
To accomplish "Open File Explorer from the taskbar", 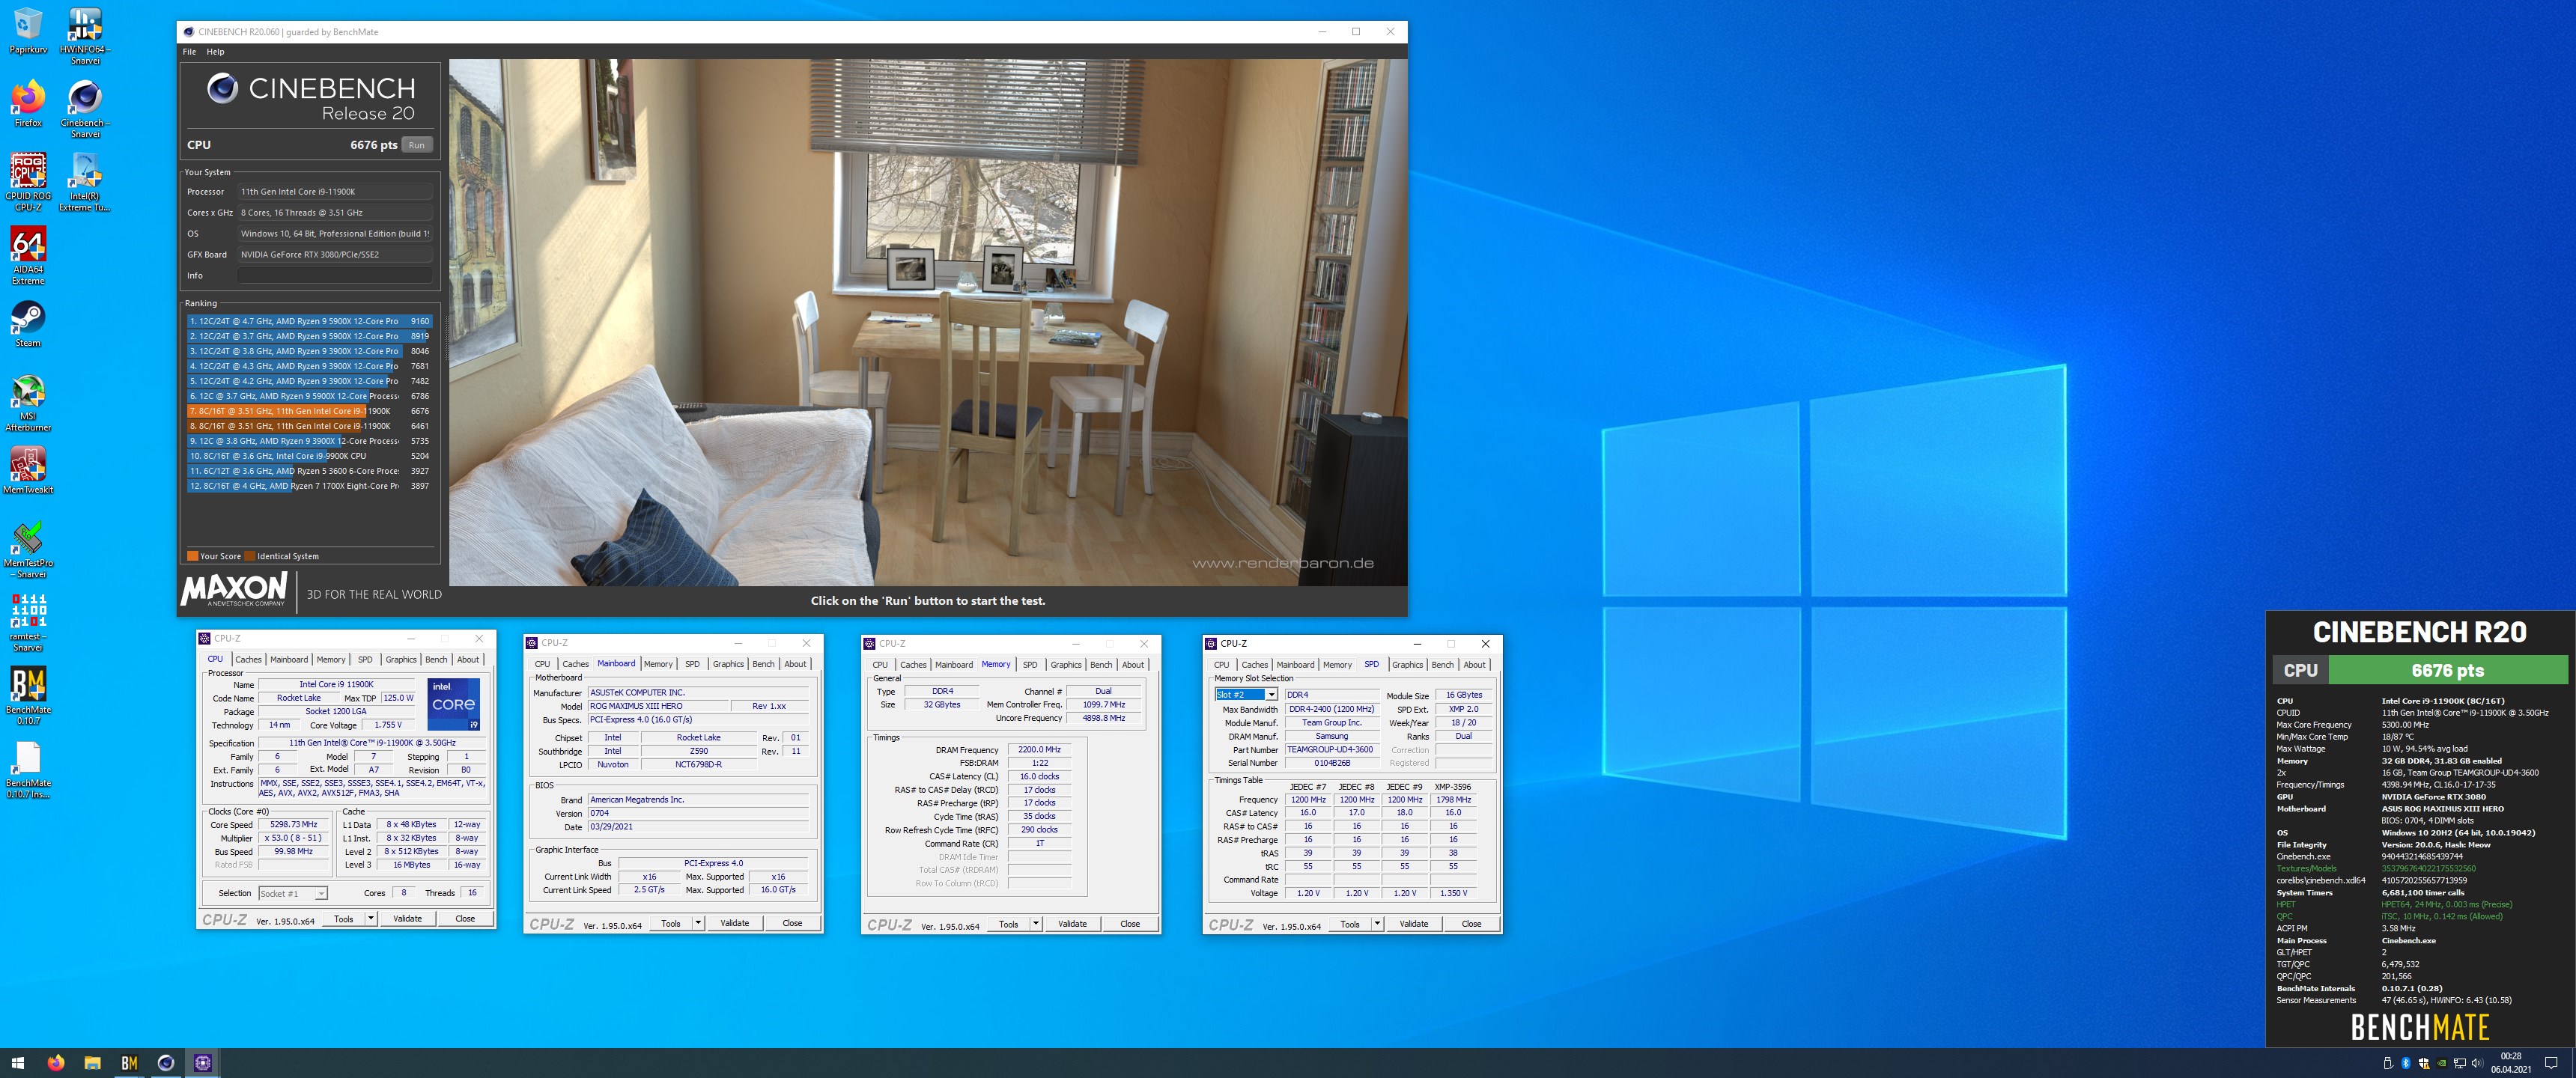I will 92,1063.
